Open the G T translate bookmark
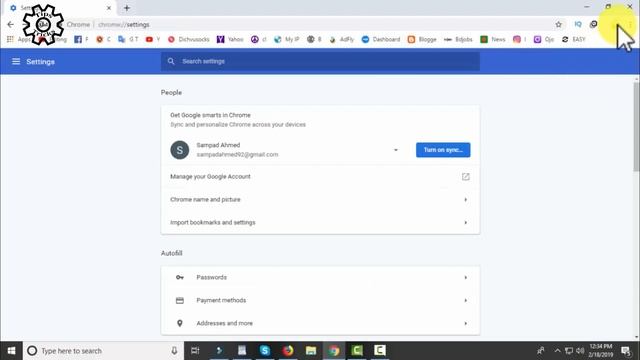Viewport: 640px width, 360px height. click(x=128, y=39)
